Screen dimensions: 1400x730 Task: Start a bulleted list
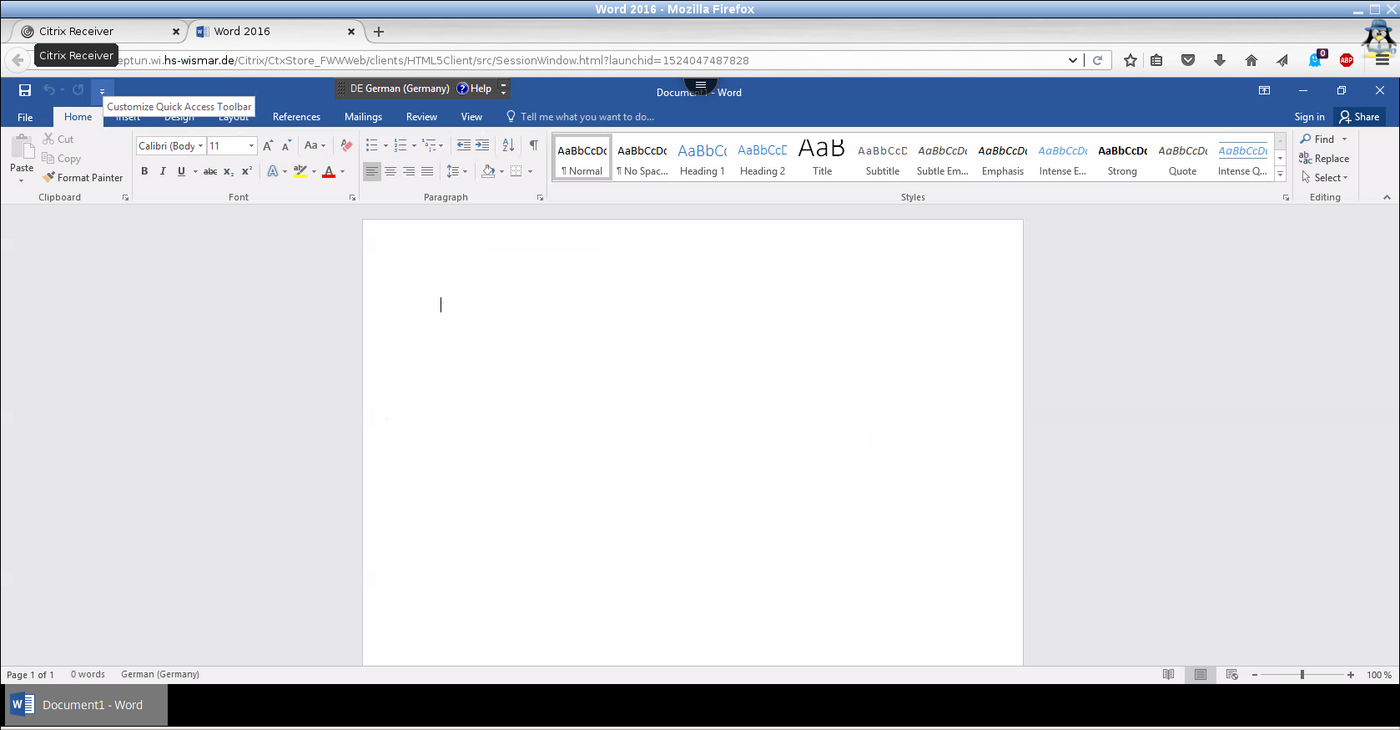pyautogui.click(x=371, y=146)
